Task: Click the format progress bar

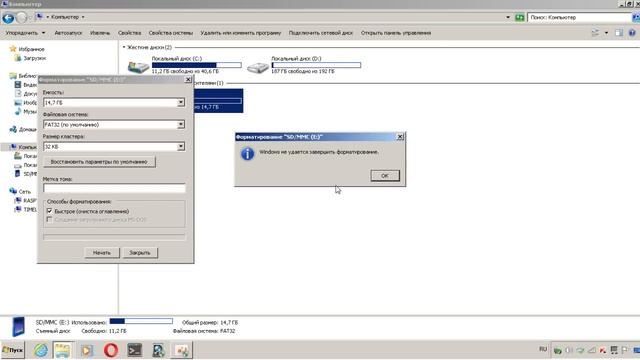Action: [114, 237]
